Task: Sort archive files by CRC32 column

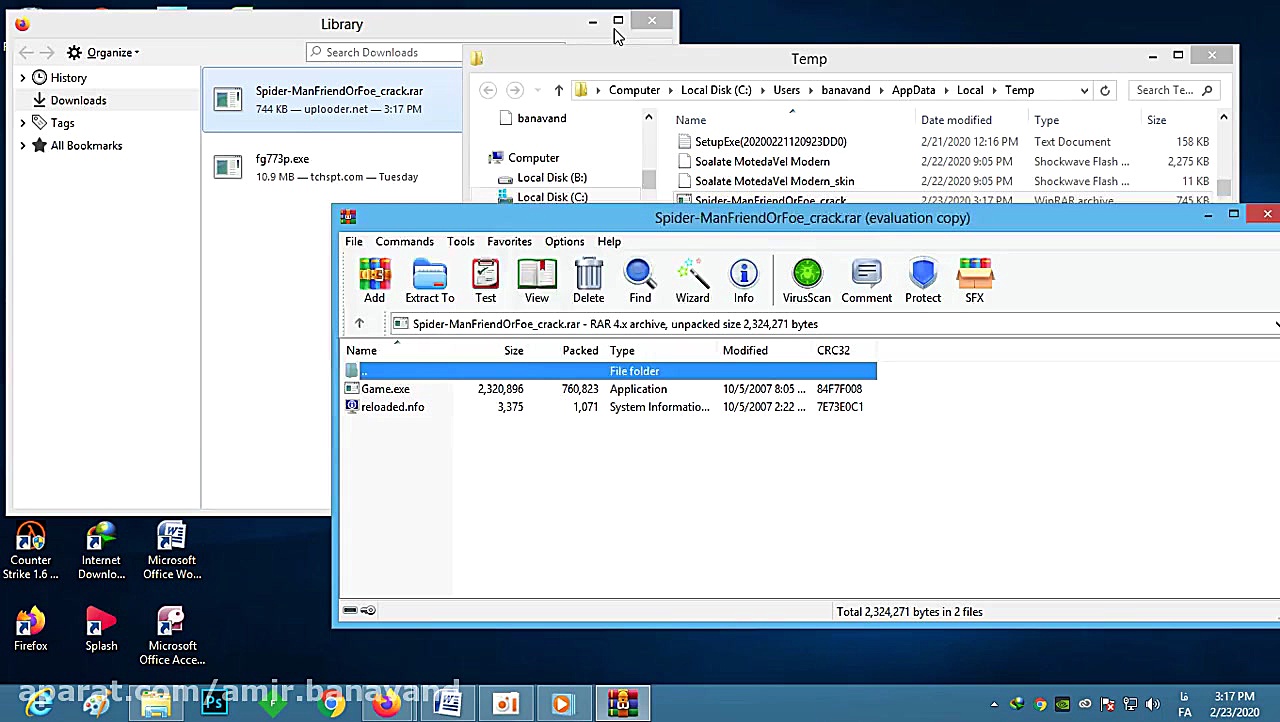Action: pos(833,351)
